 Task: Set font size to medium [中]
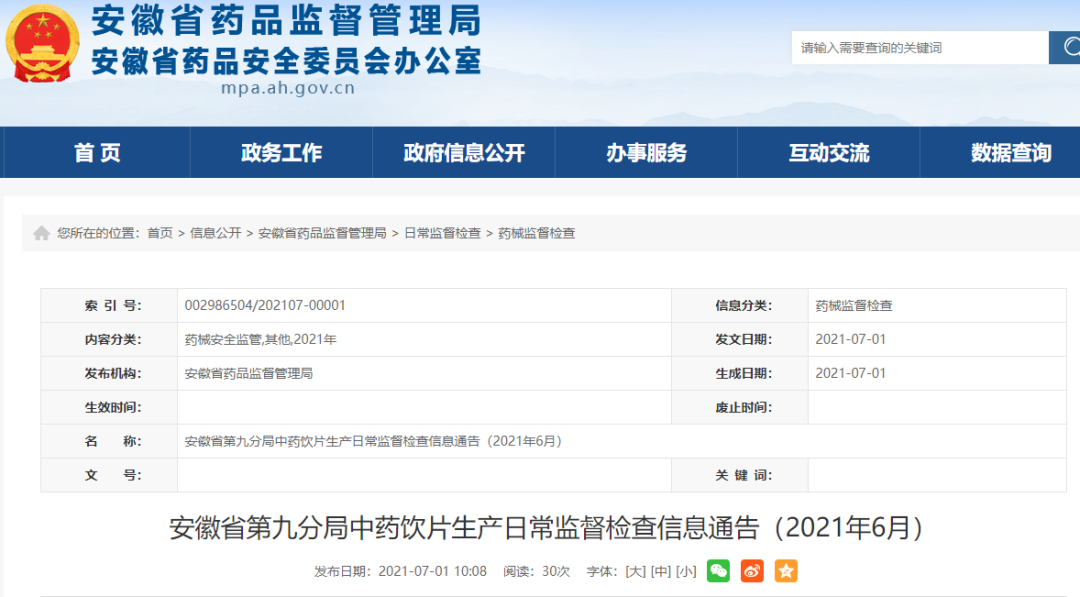click(660, 572)
